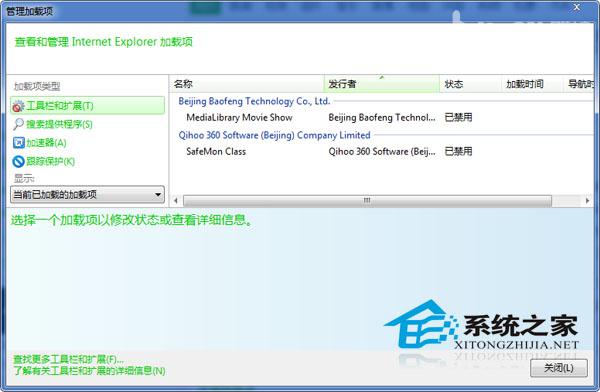Viewport: 600px width, 392px height.
Task: Open the 当前已加载的加载项 dropdown
Action: [87, 194]
